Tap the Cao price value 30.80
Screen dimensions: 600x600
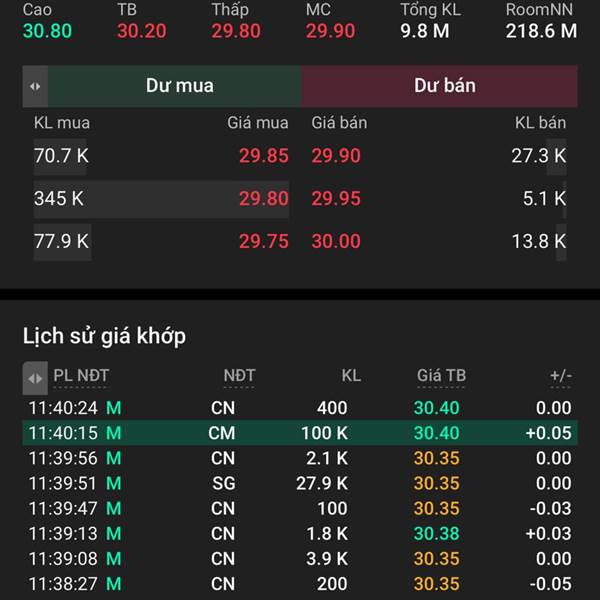pyautogui.click(x=47, y=30)
